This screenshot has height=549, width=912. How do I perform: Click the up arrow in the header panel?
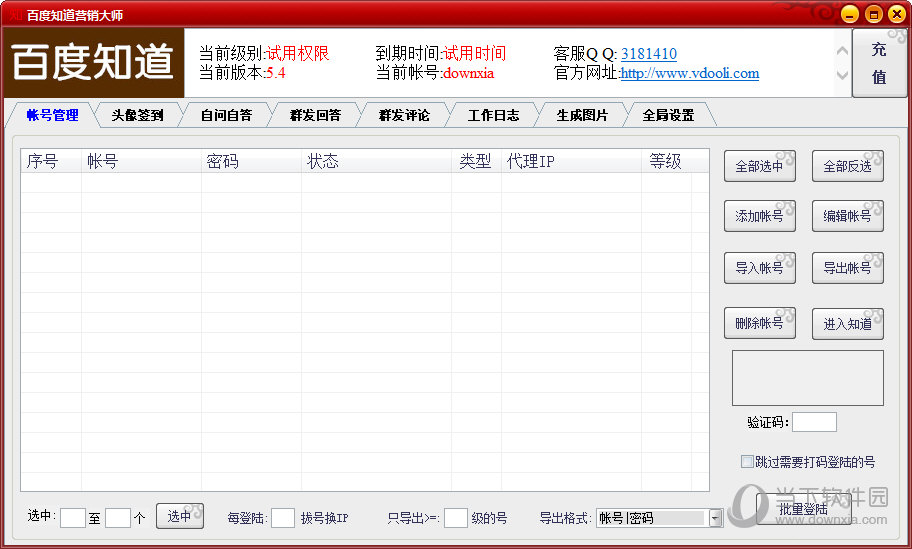pos(842,51)
